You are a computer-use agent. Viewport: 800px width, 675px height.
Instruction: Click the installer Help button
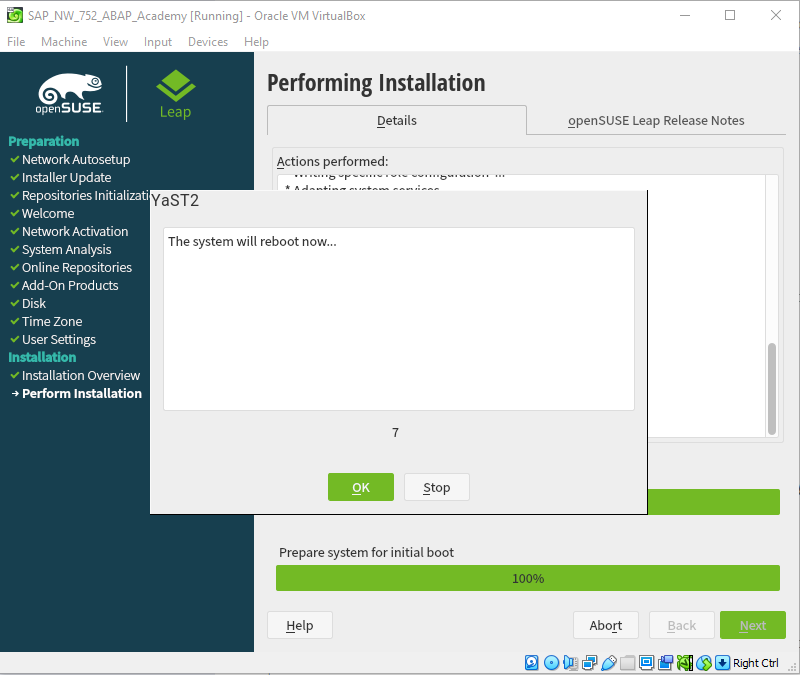pyautogui.click(x=300, y=625)
